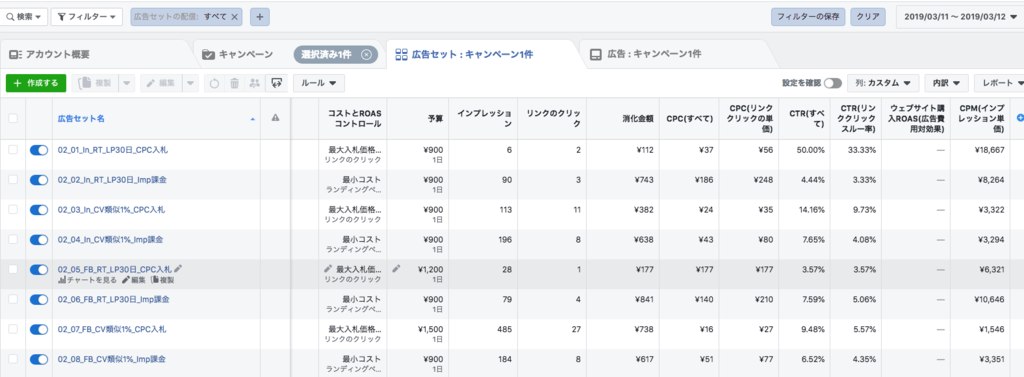Click the クリア button
The image size is (1024, 377).
click(867, 17)
